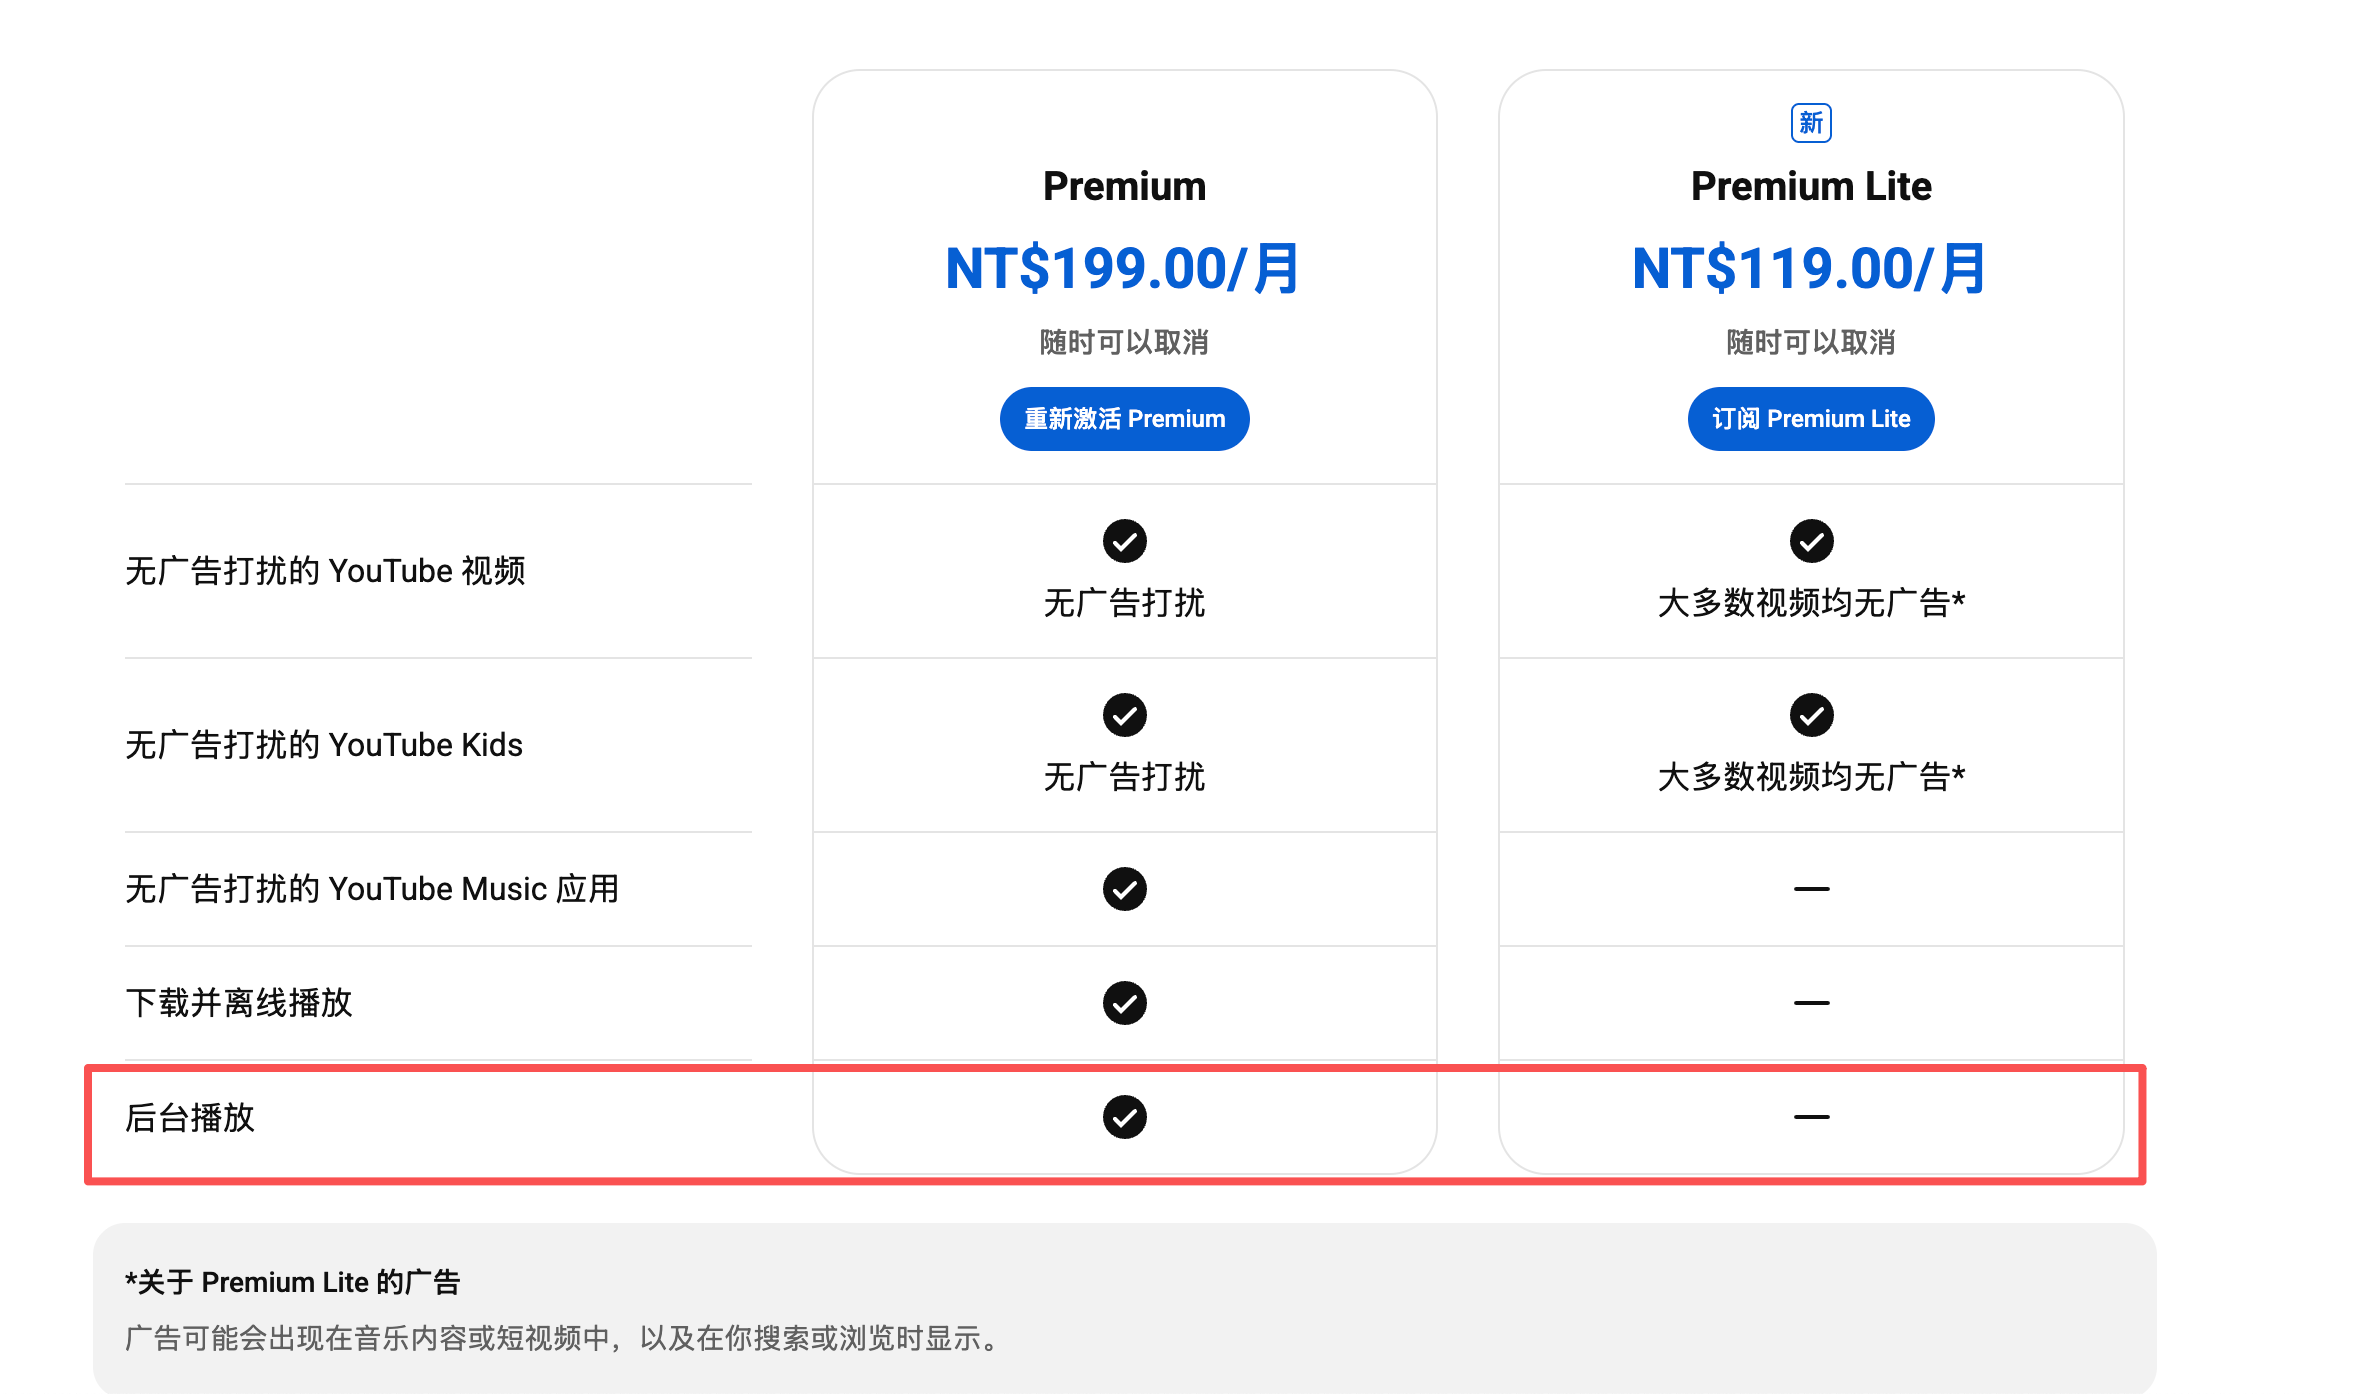Click the blue 新 badge icon
The height and width of the screenshot is (1394, 2376).
tap(1810, 123)
